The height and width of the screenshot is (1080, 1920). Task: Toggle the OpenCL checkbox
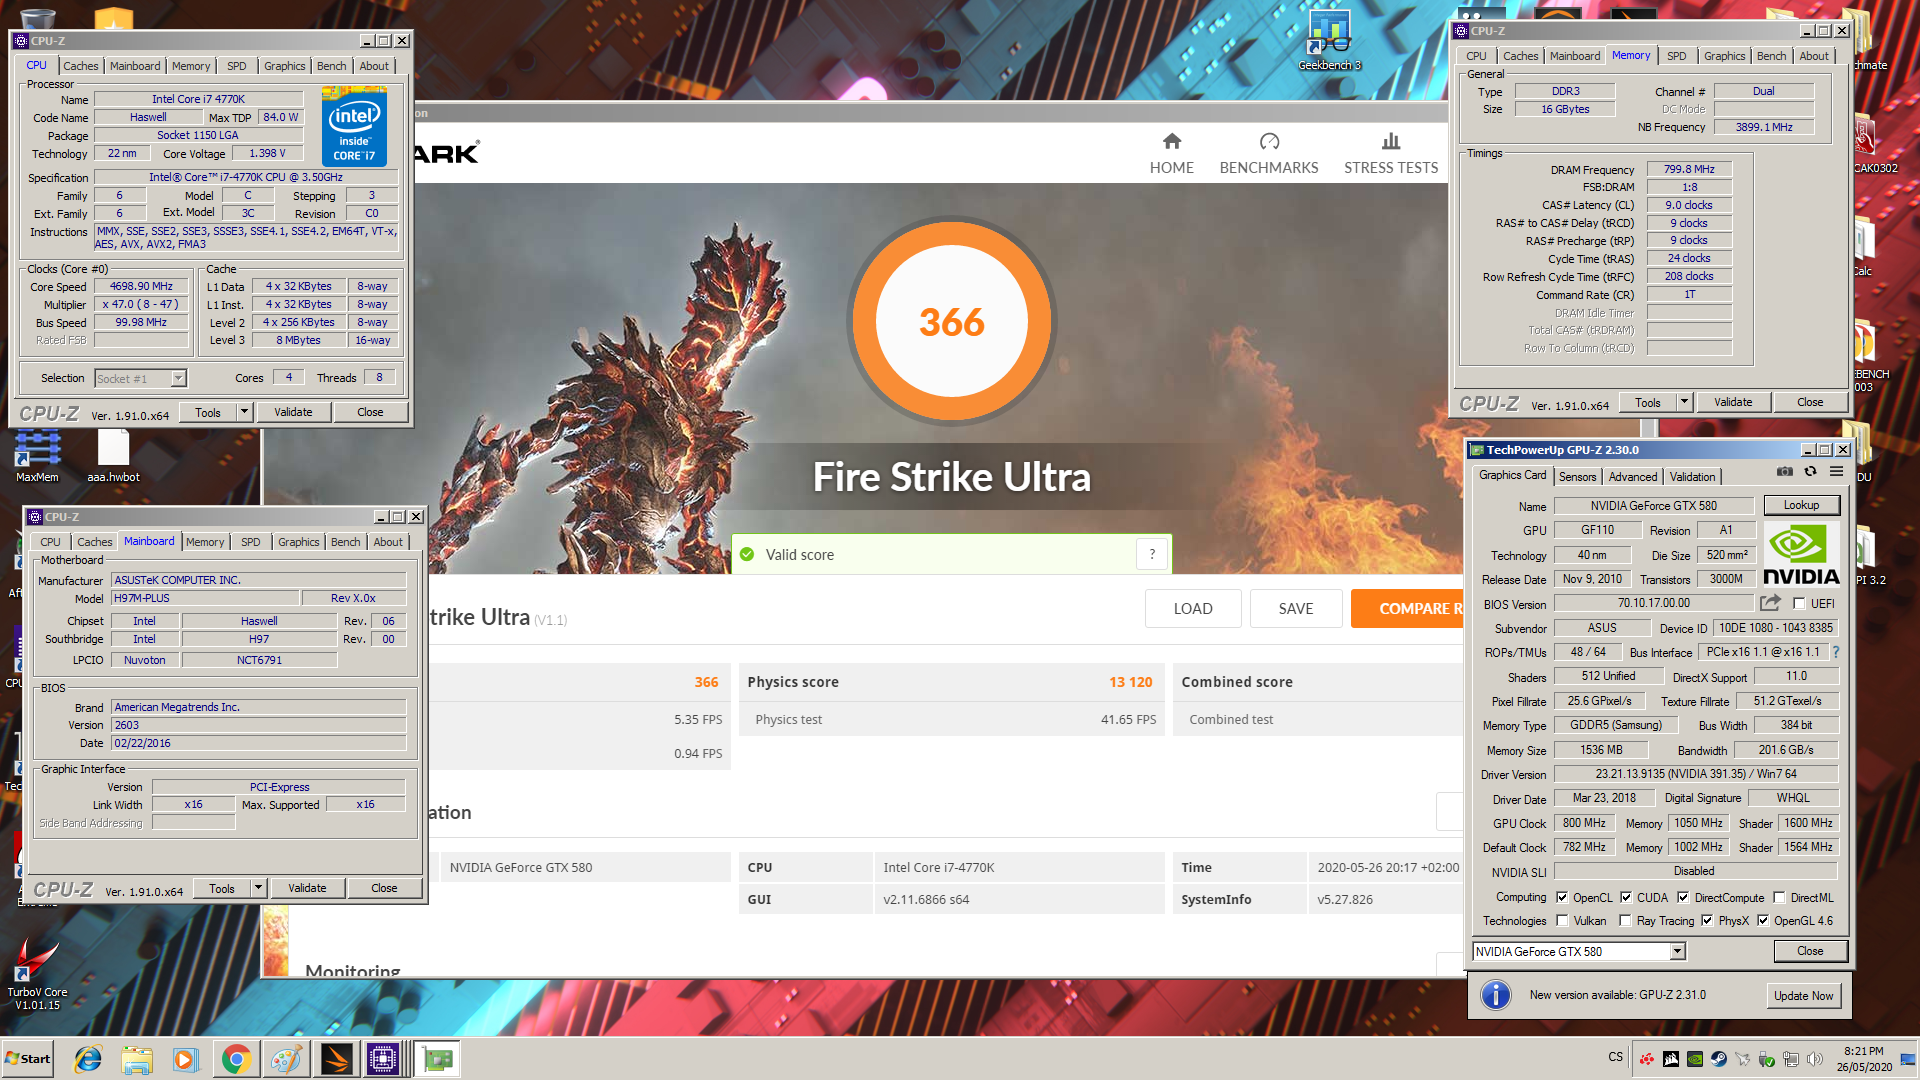pos(1562,897)
